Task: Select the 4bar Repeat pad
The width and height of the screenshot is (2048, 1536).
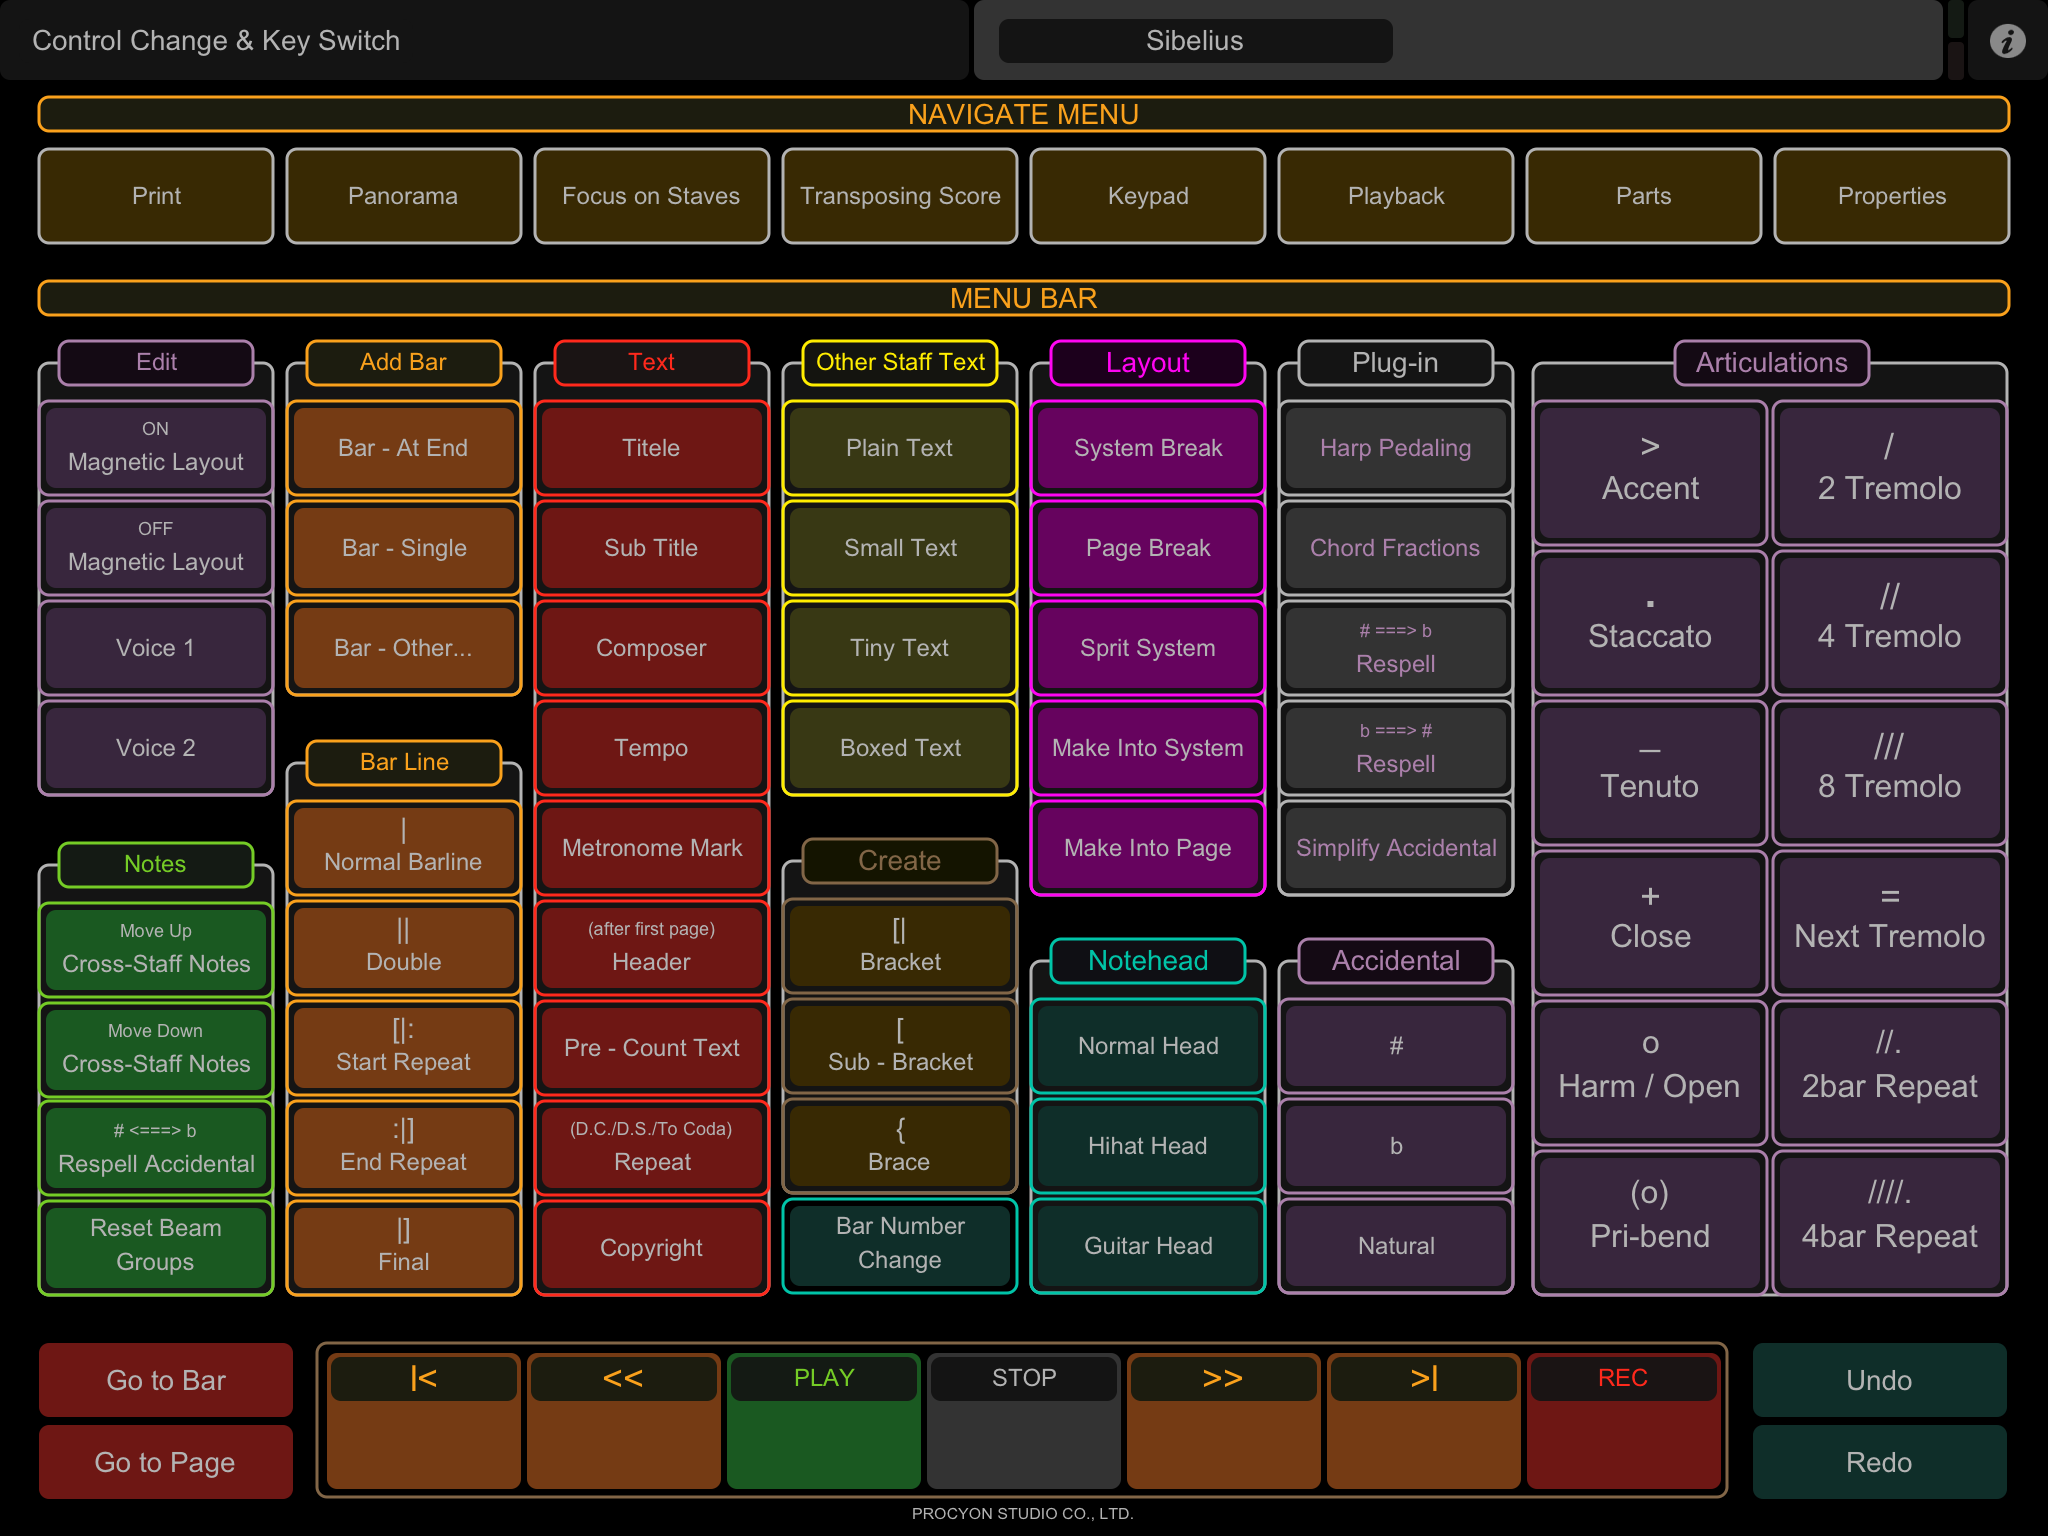Action: click(1889, 1222)
